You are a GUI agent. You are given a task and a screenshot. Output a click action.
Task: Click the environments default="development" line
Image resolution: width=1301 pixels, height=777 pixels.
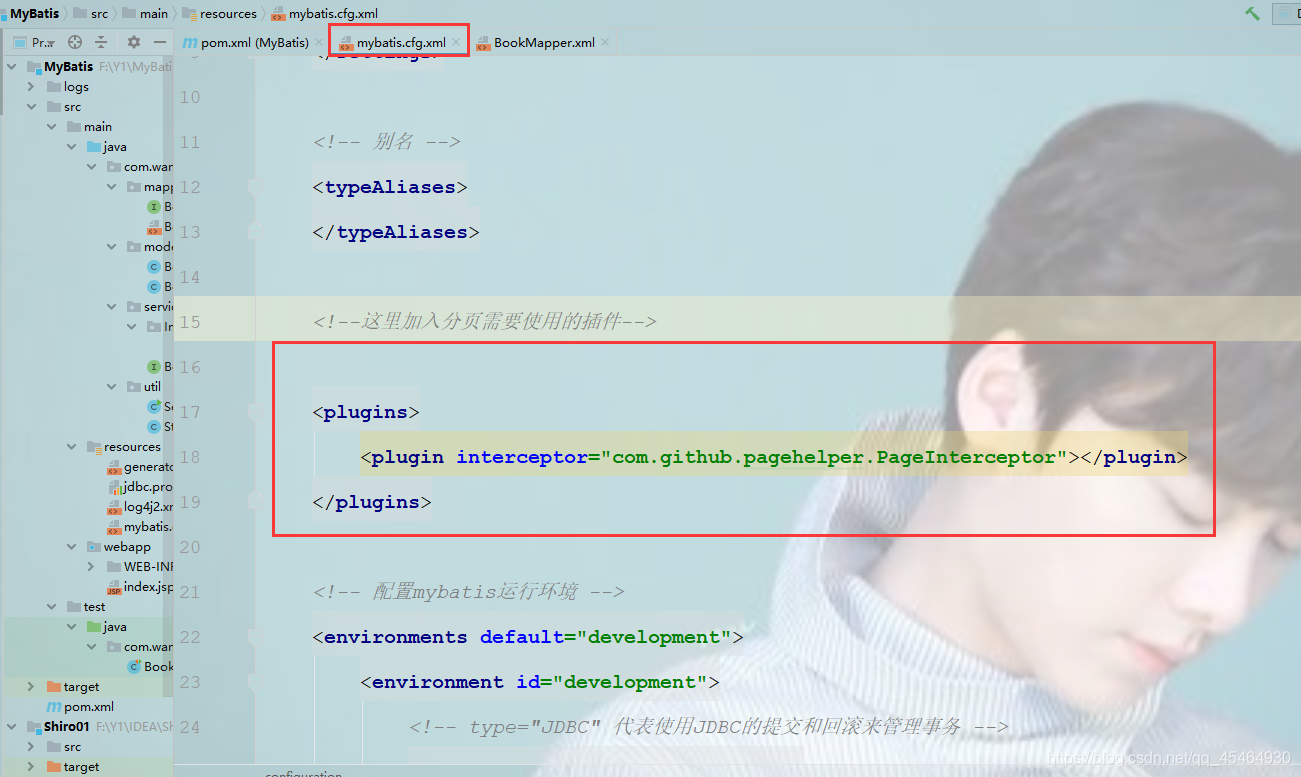tap(528, 637)
